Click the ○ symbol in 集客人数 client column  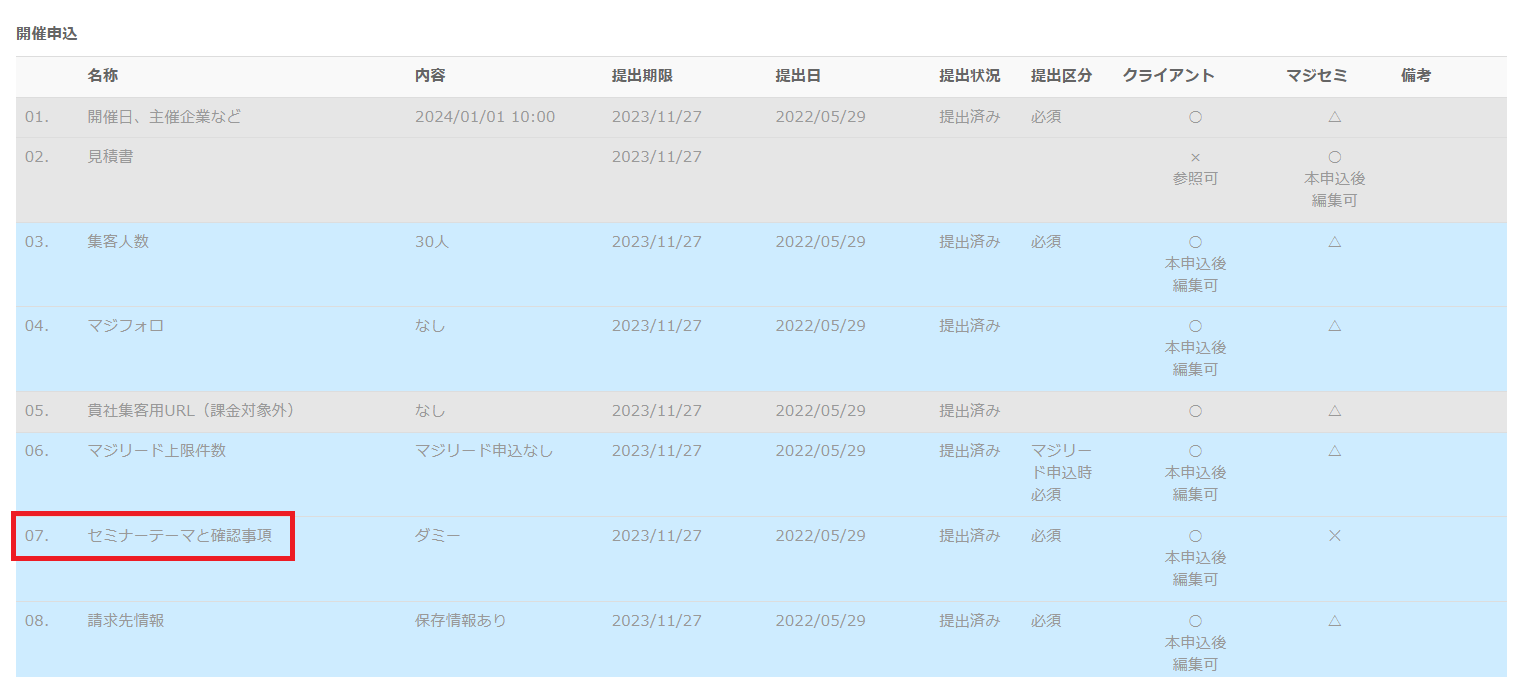(x=1195, y=242)
